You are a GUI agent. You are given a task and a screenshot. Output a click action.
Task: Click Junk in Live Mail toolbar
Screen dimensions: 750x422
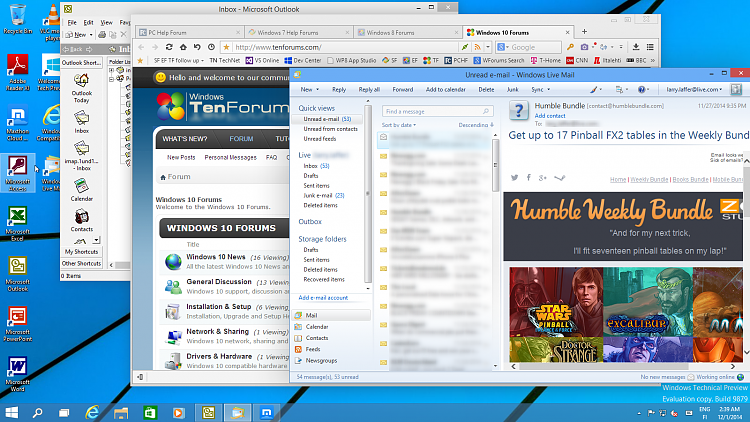point(512,89)
